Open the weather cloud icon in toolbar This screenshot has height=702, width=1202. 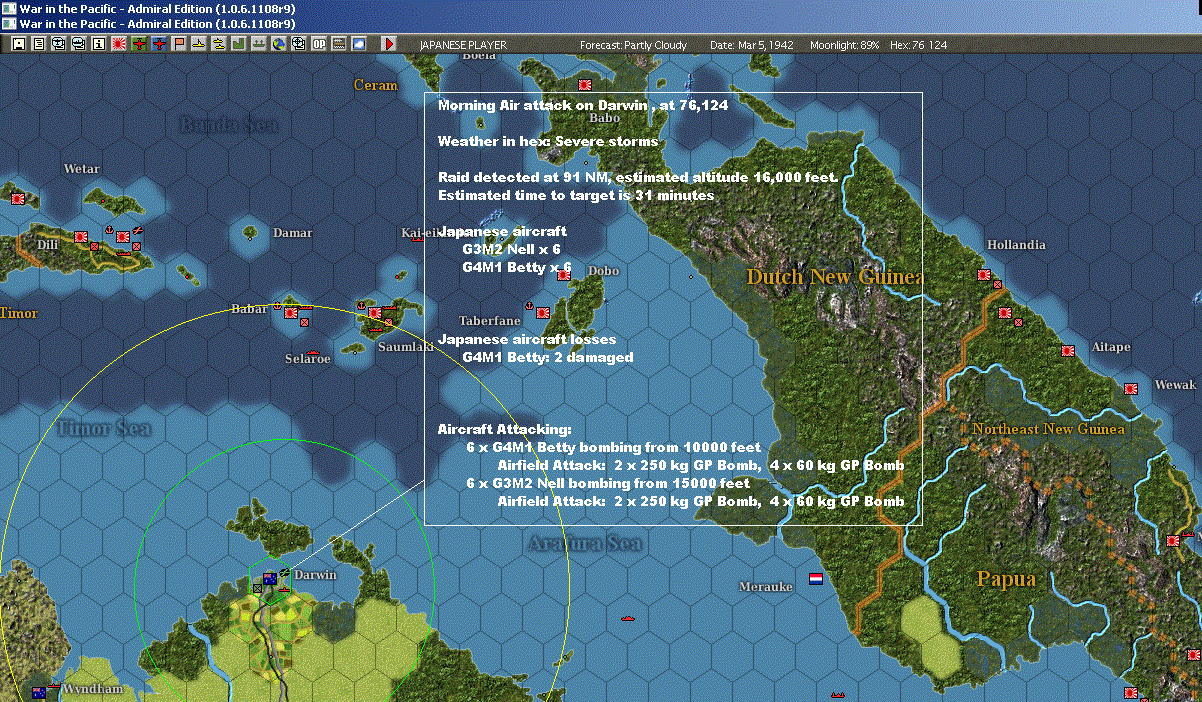pos(359,44)
